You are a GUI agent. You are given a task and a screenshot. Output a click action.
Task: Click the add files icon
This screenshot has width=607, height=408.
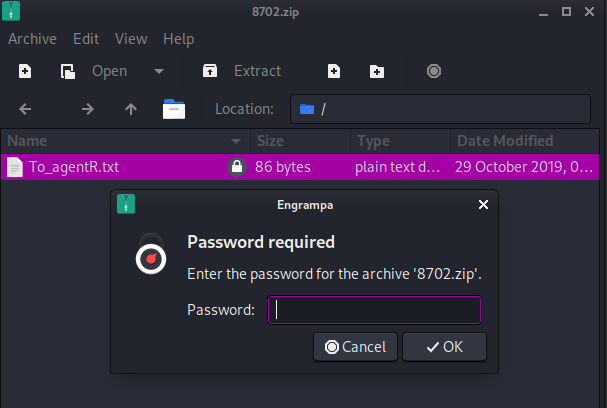[334, 72]
